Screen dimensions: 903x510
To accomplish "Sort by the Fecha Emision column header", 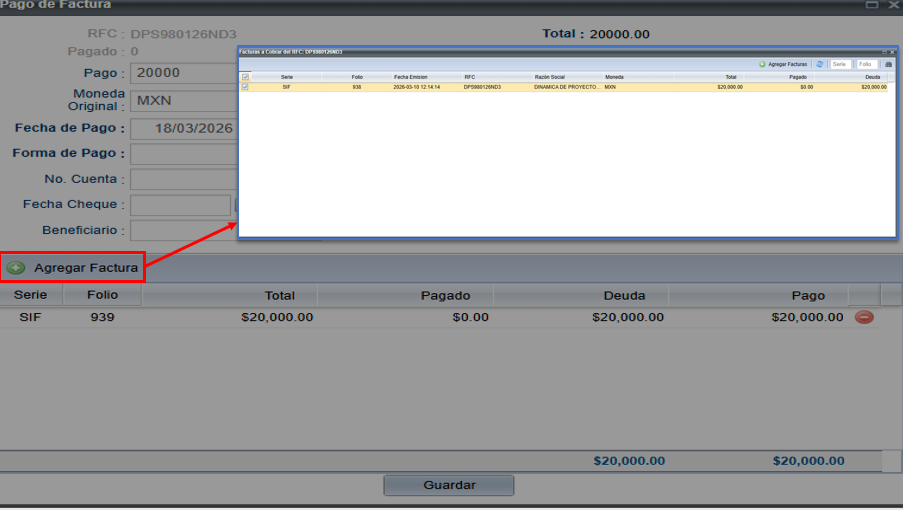I will pos(410,76).
